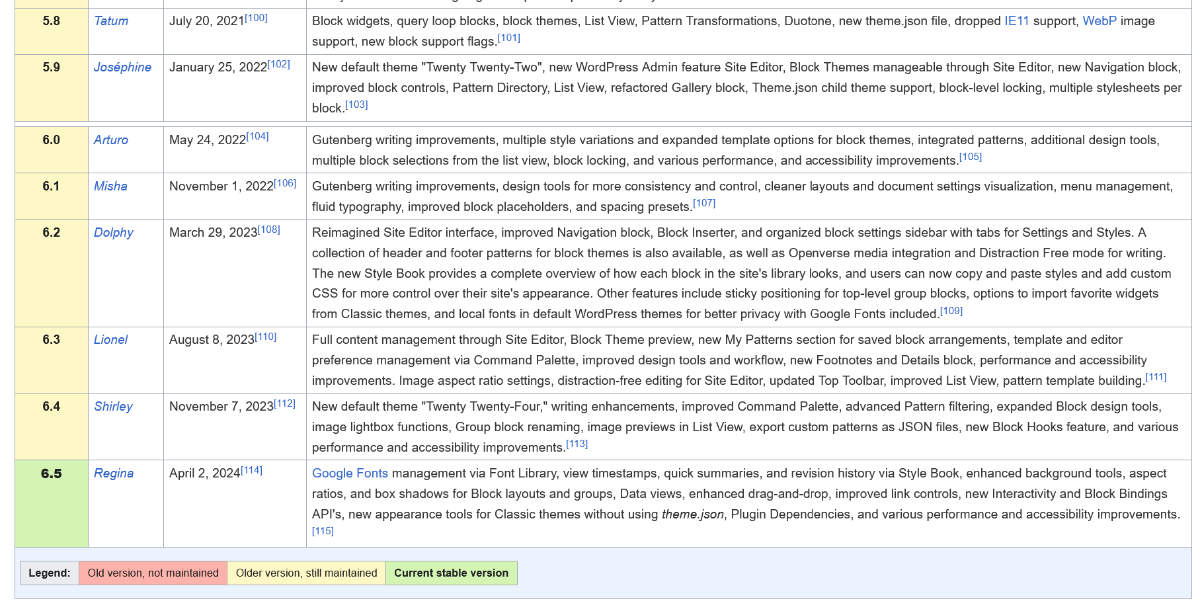The width and height of the screenshot is (1200, 615).
Task: Open citation 112 next to November 7, 2023
Action: click(x=284, y=402)
